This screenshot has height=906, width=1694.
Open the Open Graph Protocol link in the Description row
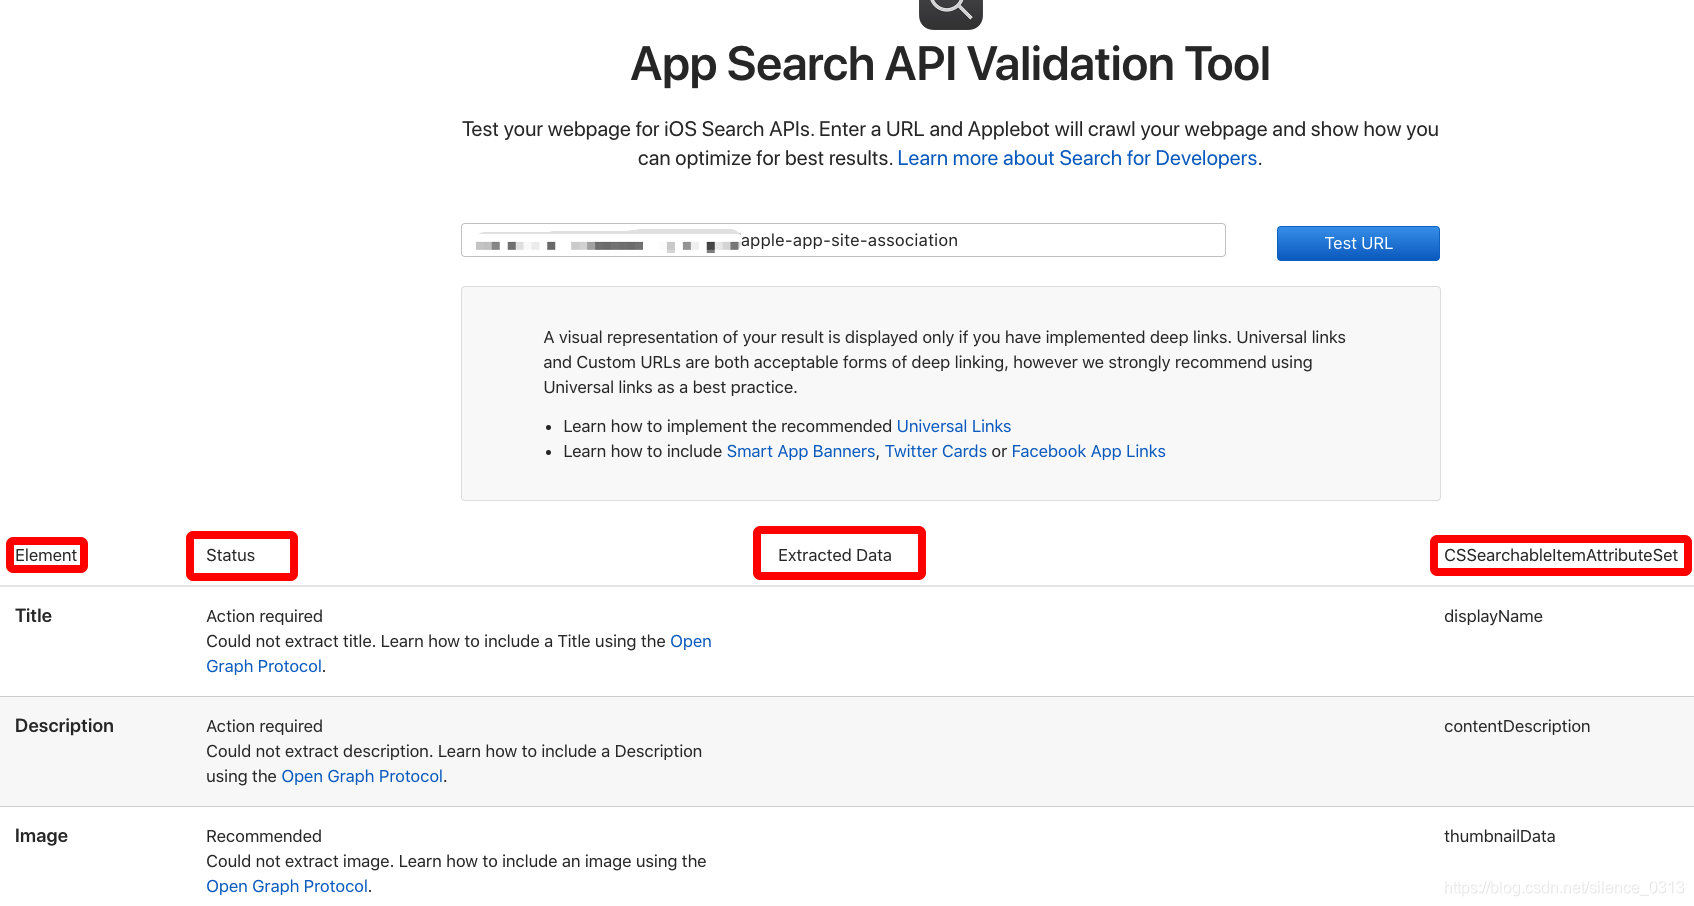click(362, 776)
